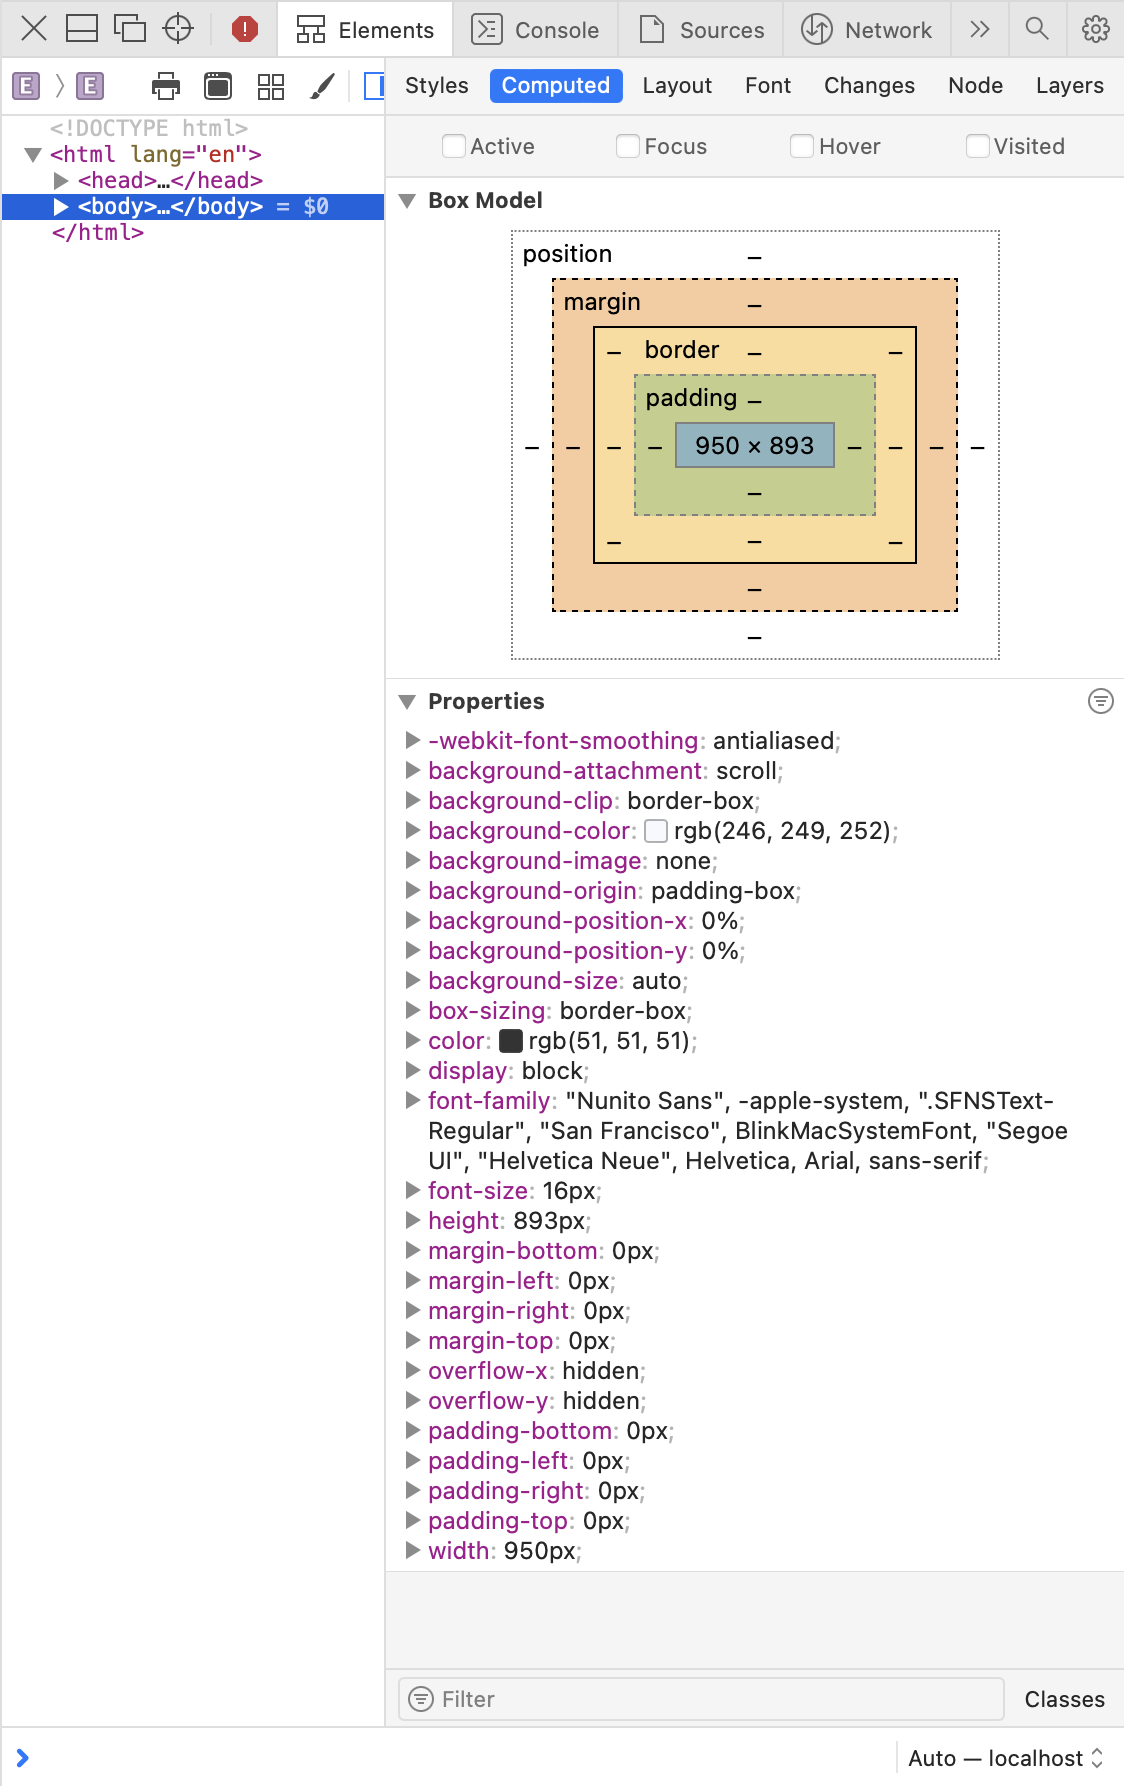Open the Changes panel
The height and width of the screenshot is (1786, 1124).
pos(869,86)
